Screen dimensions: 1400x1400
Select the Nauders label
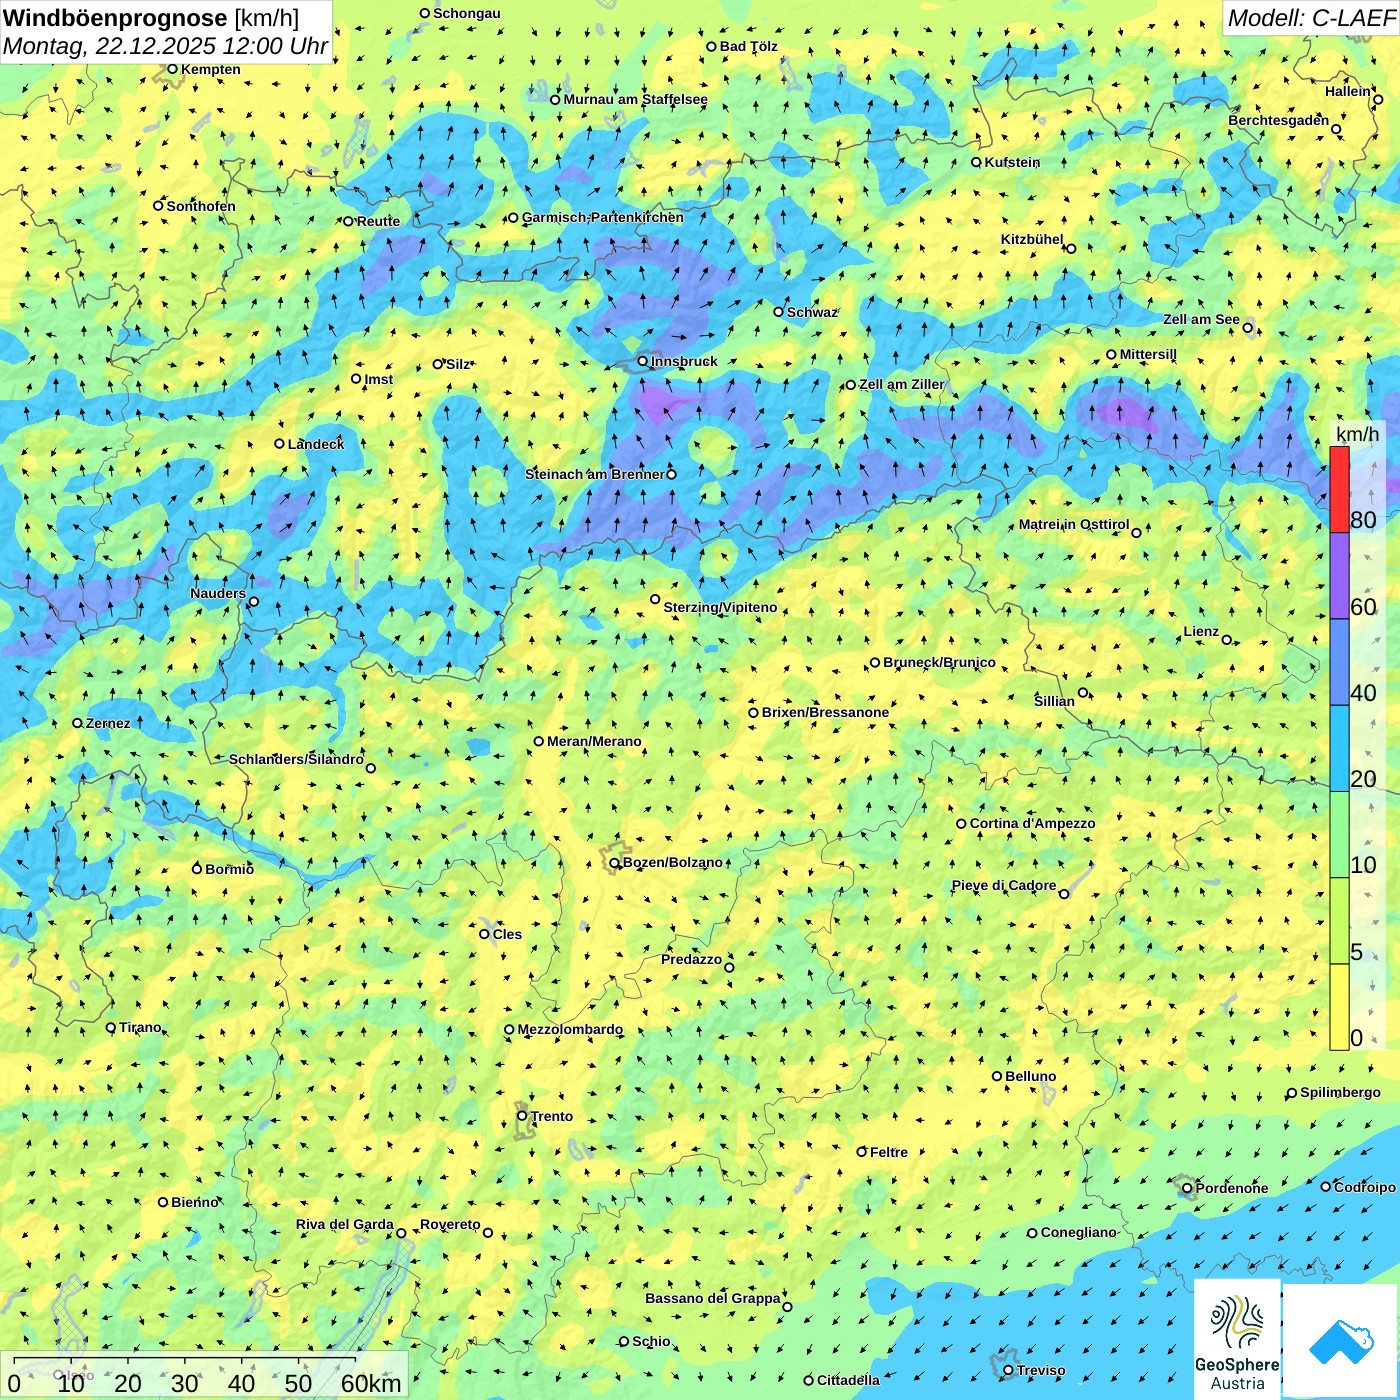(x=218, y=593)
